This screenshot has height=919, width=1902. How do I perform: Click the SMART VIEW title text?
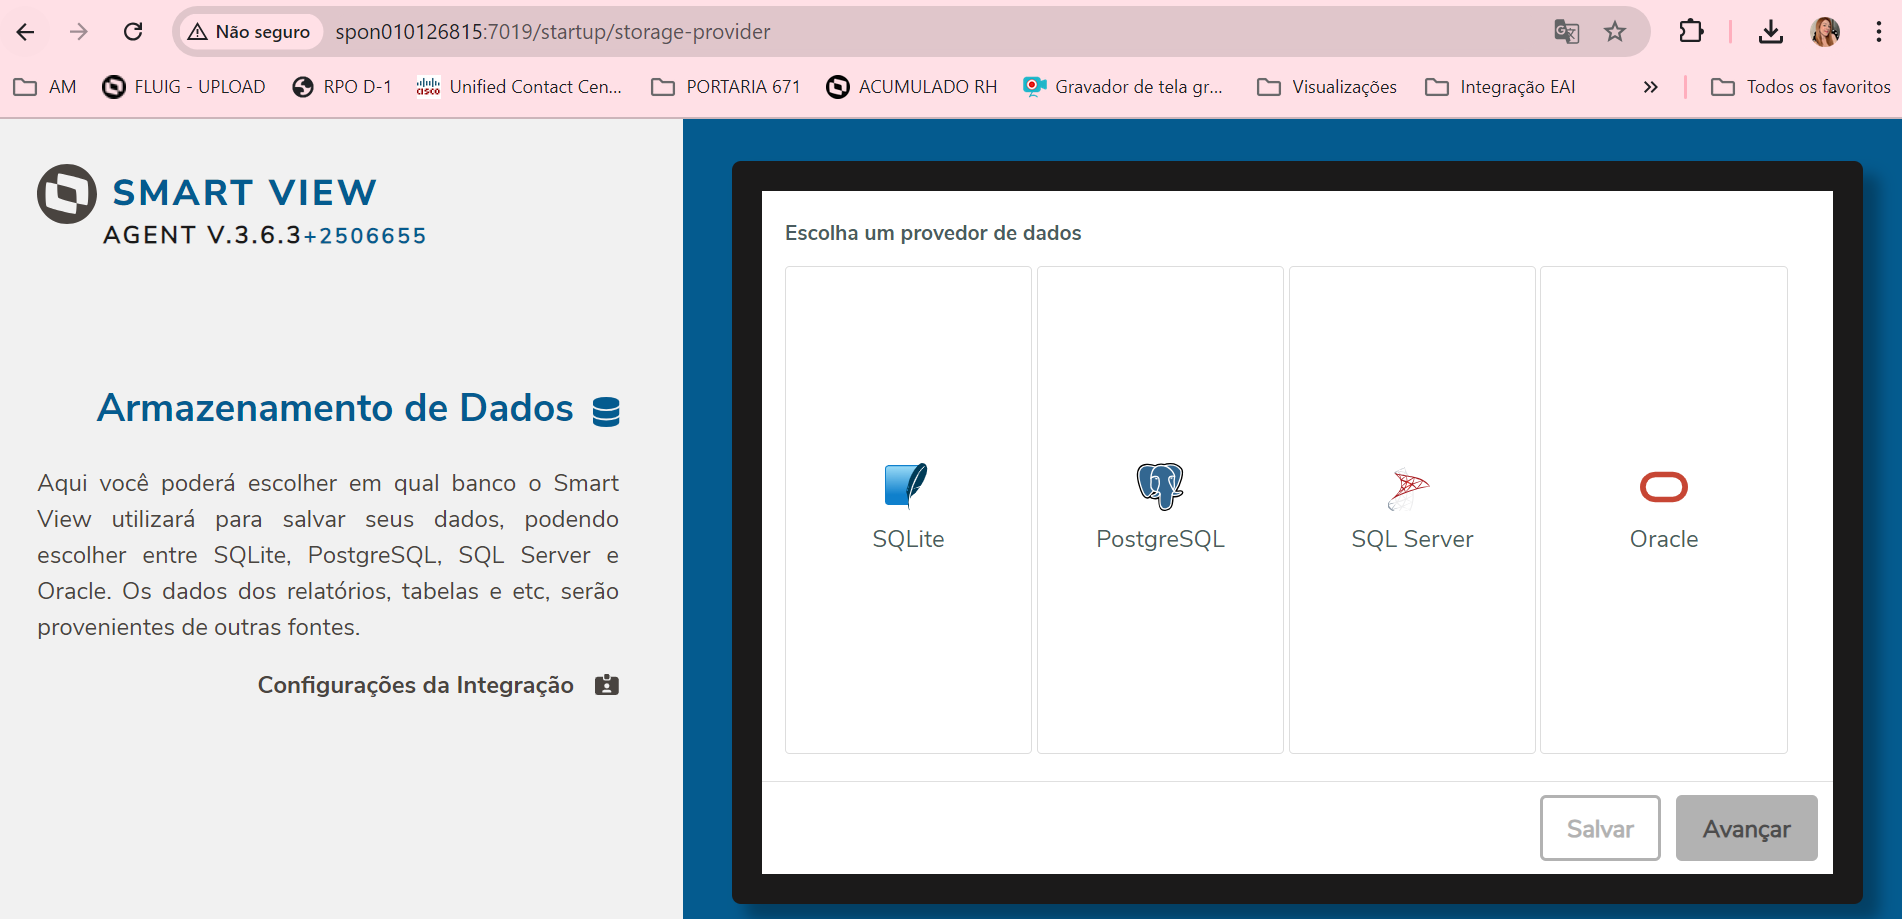(x=245, y=192)
